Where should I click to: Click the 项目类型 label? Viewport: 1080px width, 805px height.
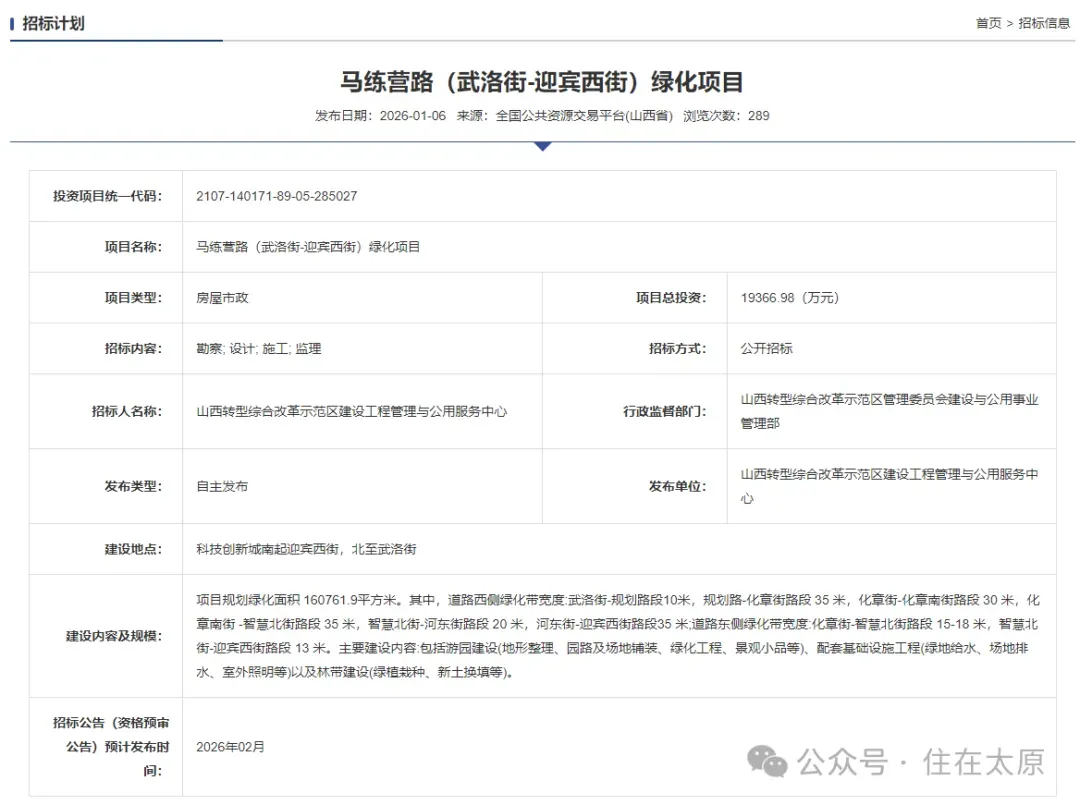(133, 298)
